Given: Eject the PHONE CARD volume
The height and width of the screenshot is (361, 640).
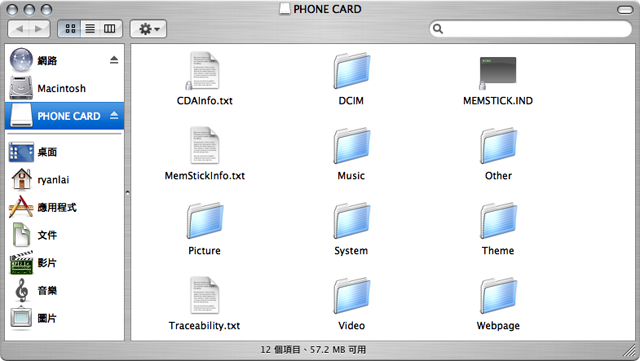Looking at the screenshot, I should click(114, 116).
